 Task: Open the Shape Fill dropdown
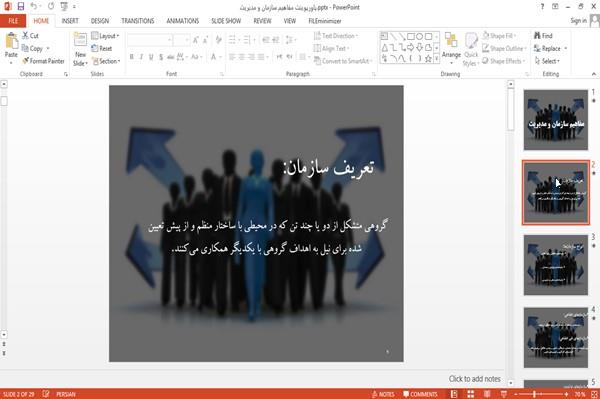(499, 36)
